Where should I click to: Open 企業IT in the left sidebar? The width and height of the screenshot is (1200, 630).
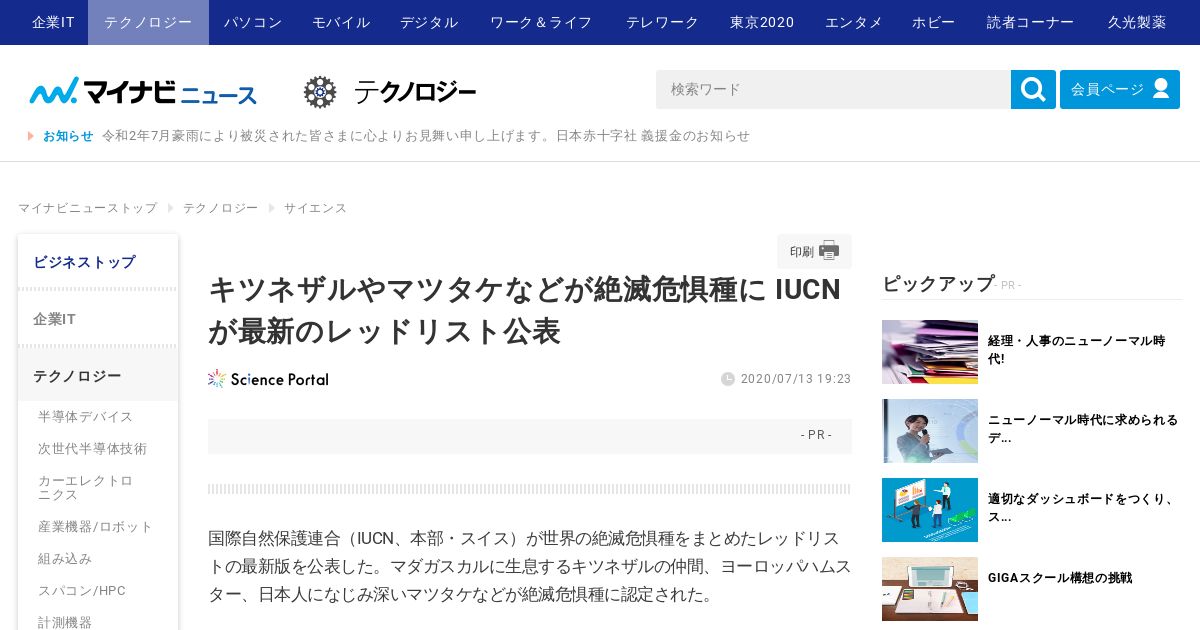click(98, 319)
